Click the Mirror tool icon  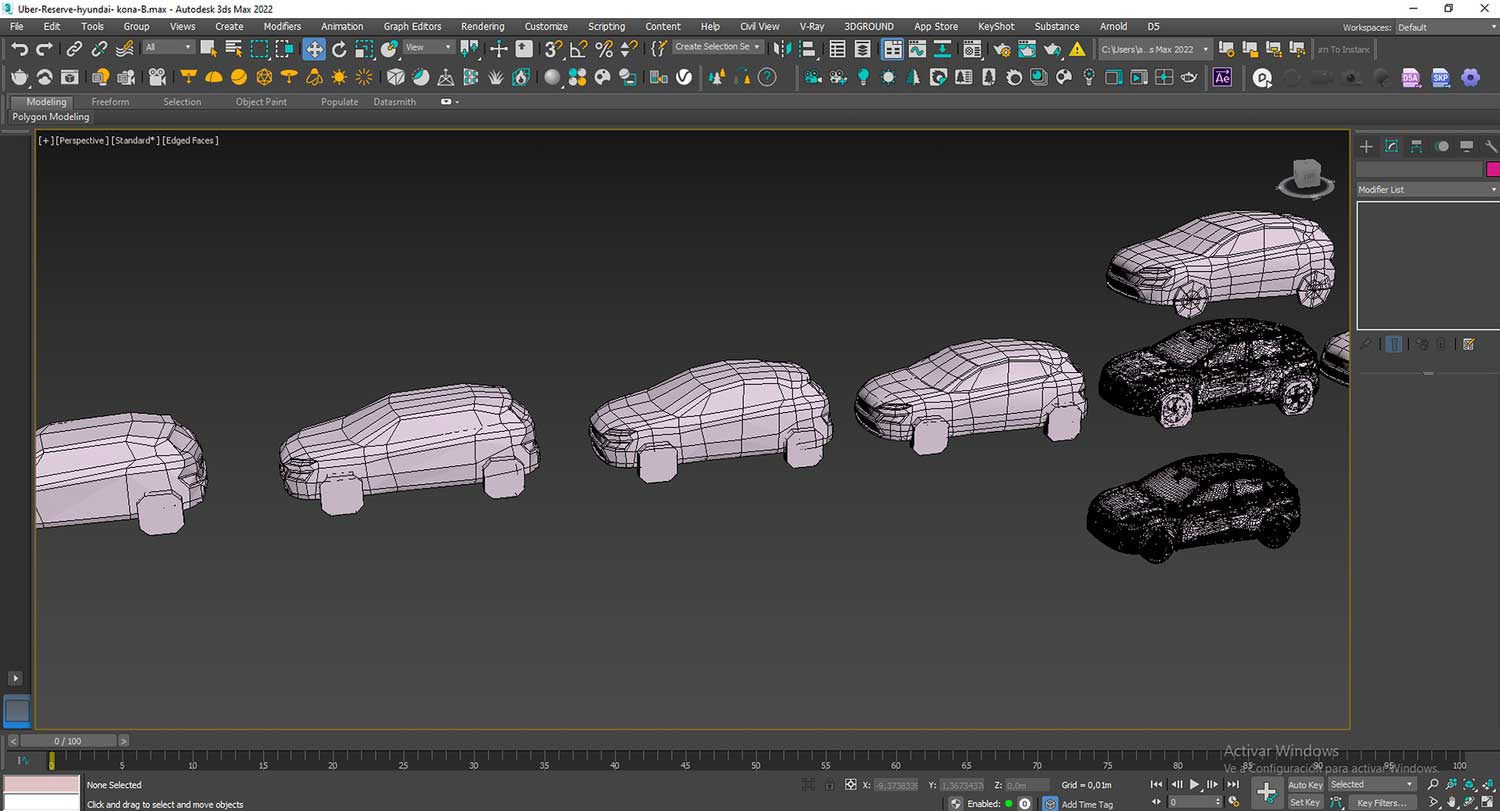click(782, 48)
